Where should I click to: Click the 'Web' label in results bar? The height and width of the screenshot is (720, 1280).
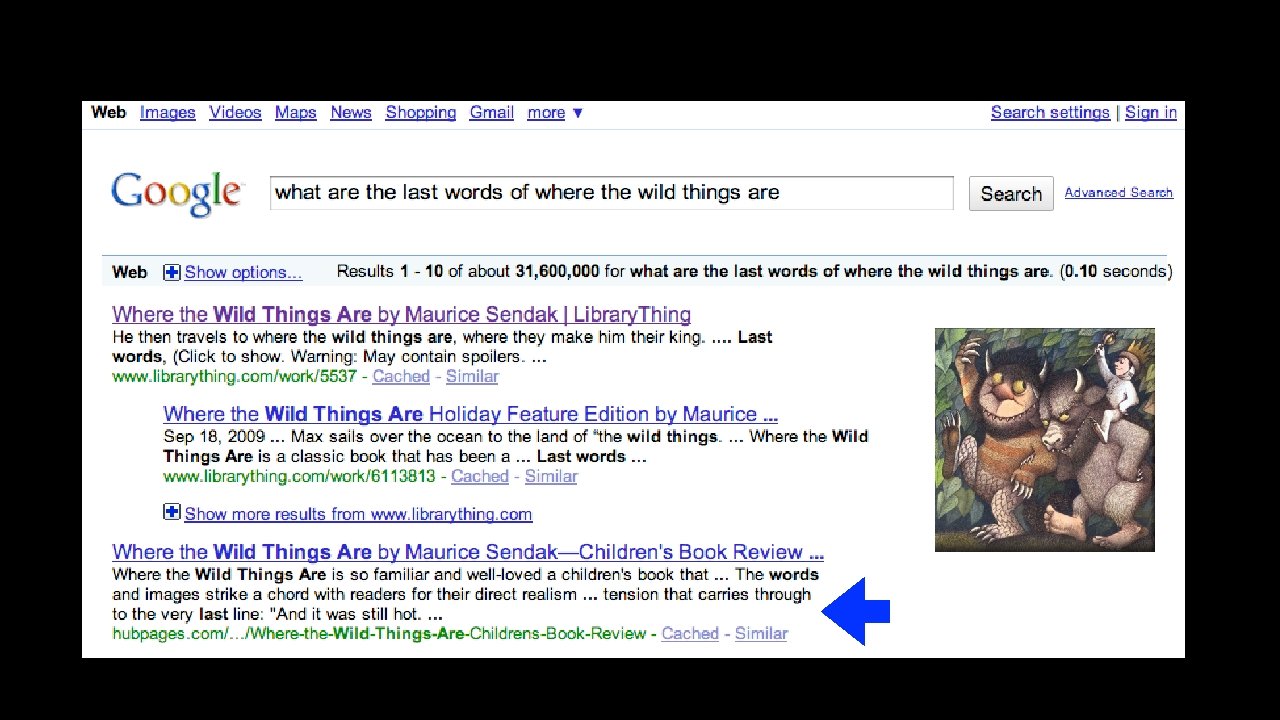coord(129,272)
